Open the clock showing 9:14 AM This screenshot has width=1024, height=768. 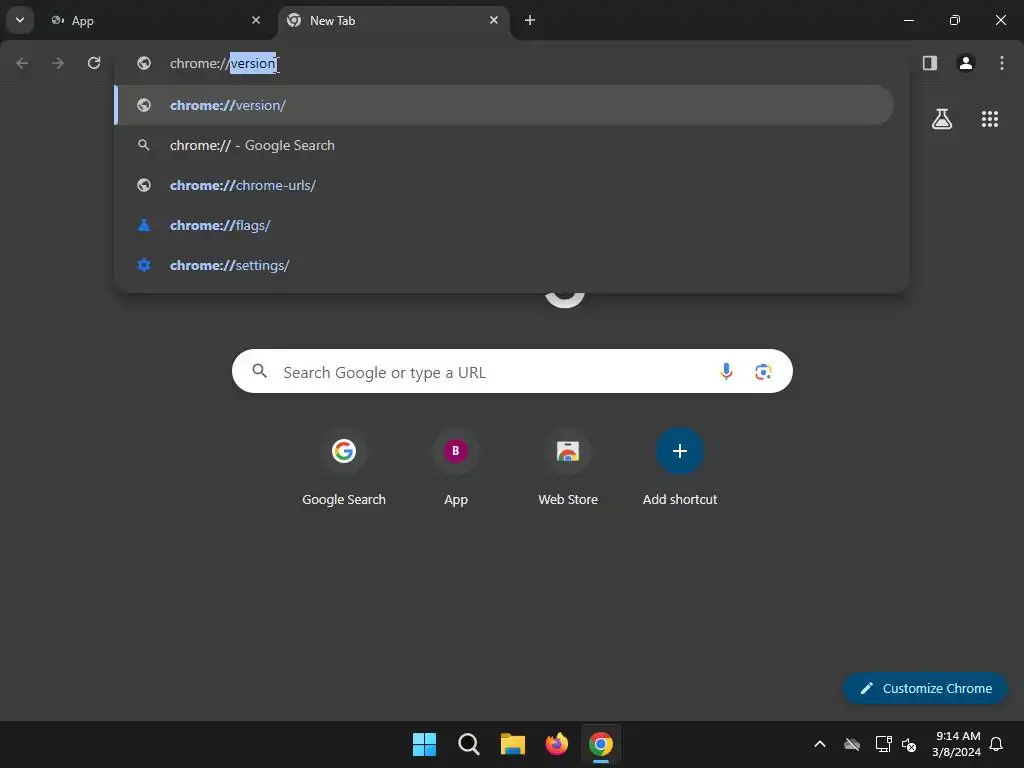pyautogui.click(x=957, y=744)
